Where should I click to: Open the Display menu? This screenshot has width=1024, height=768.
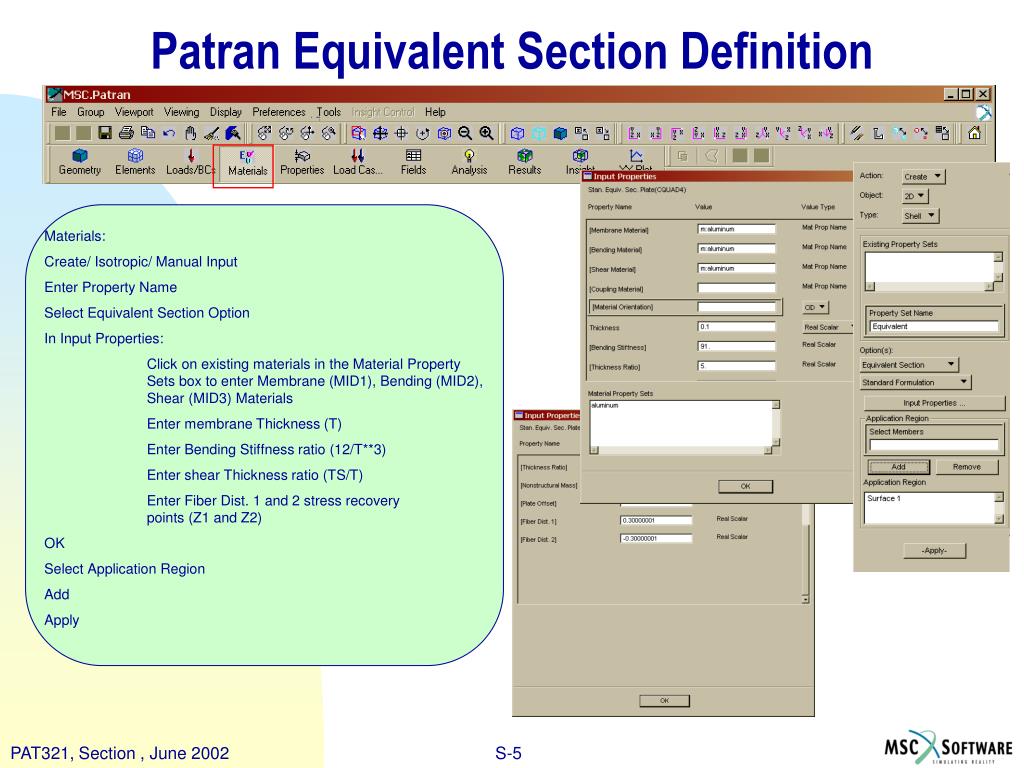click(226, 112)
